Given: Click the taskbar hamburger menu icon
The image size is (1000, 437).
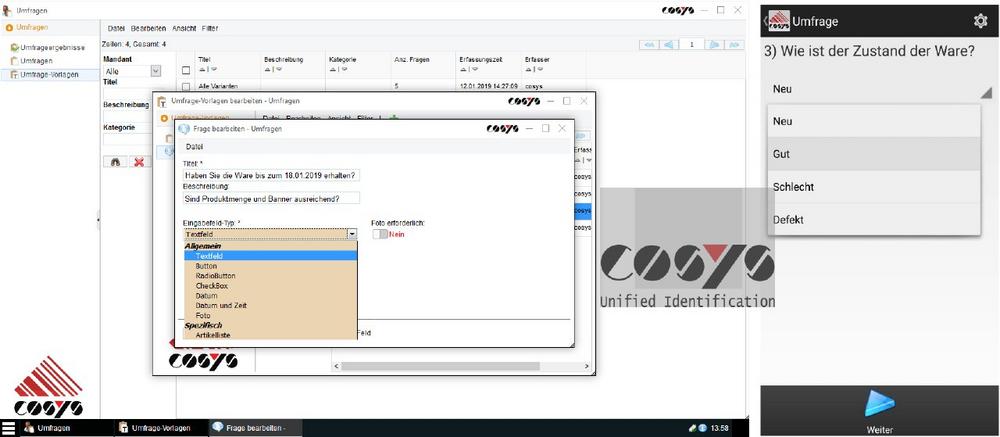Looking at the screenshot, I should (x=9, y=428).
